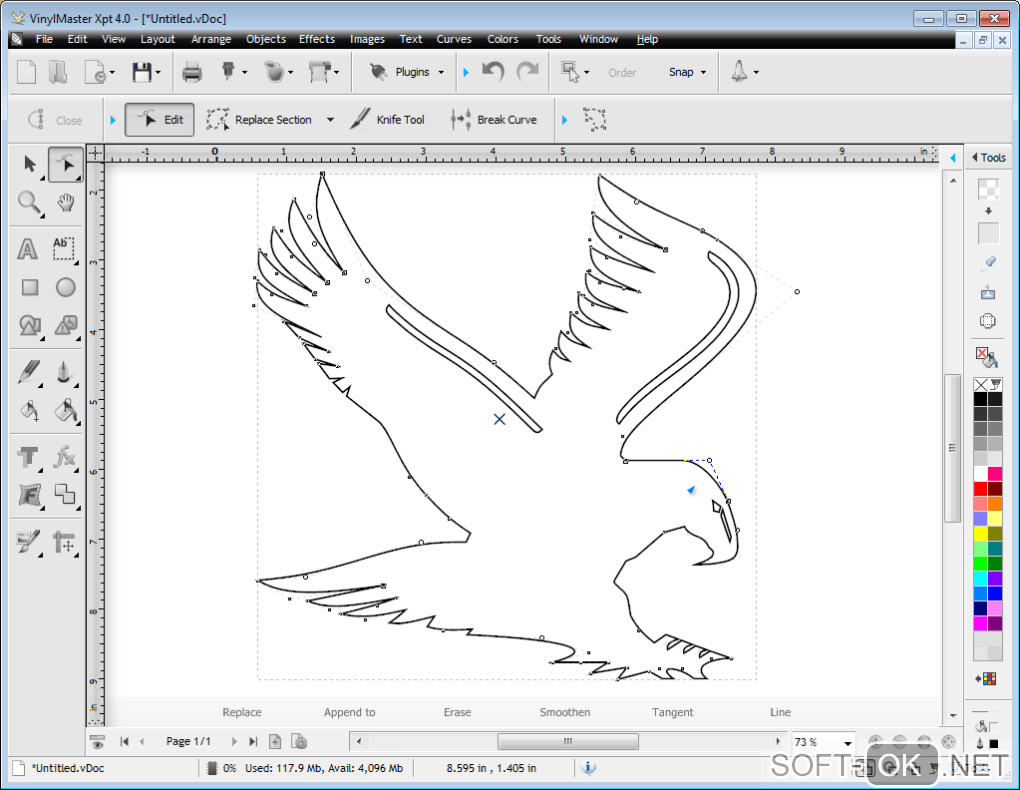Select the letter A Text tool

[27, 249]
